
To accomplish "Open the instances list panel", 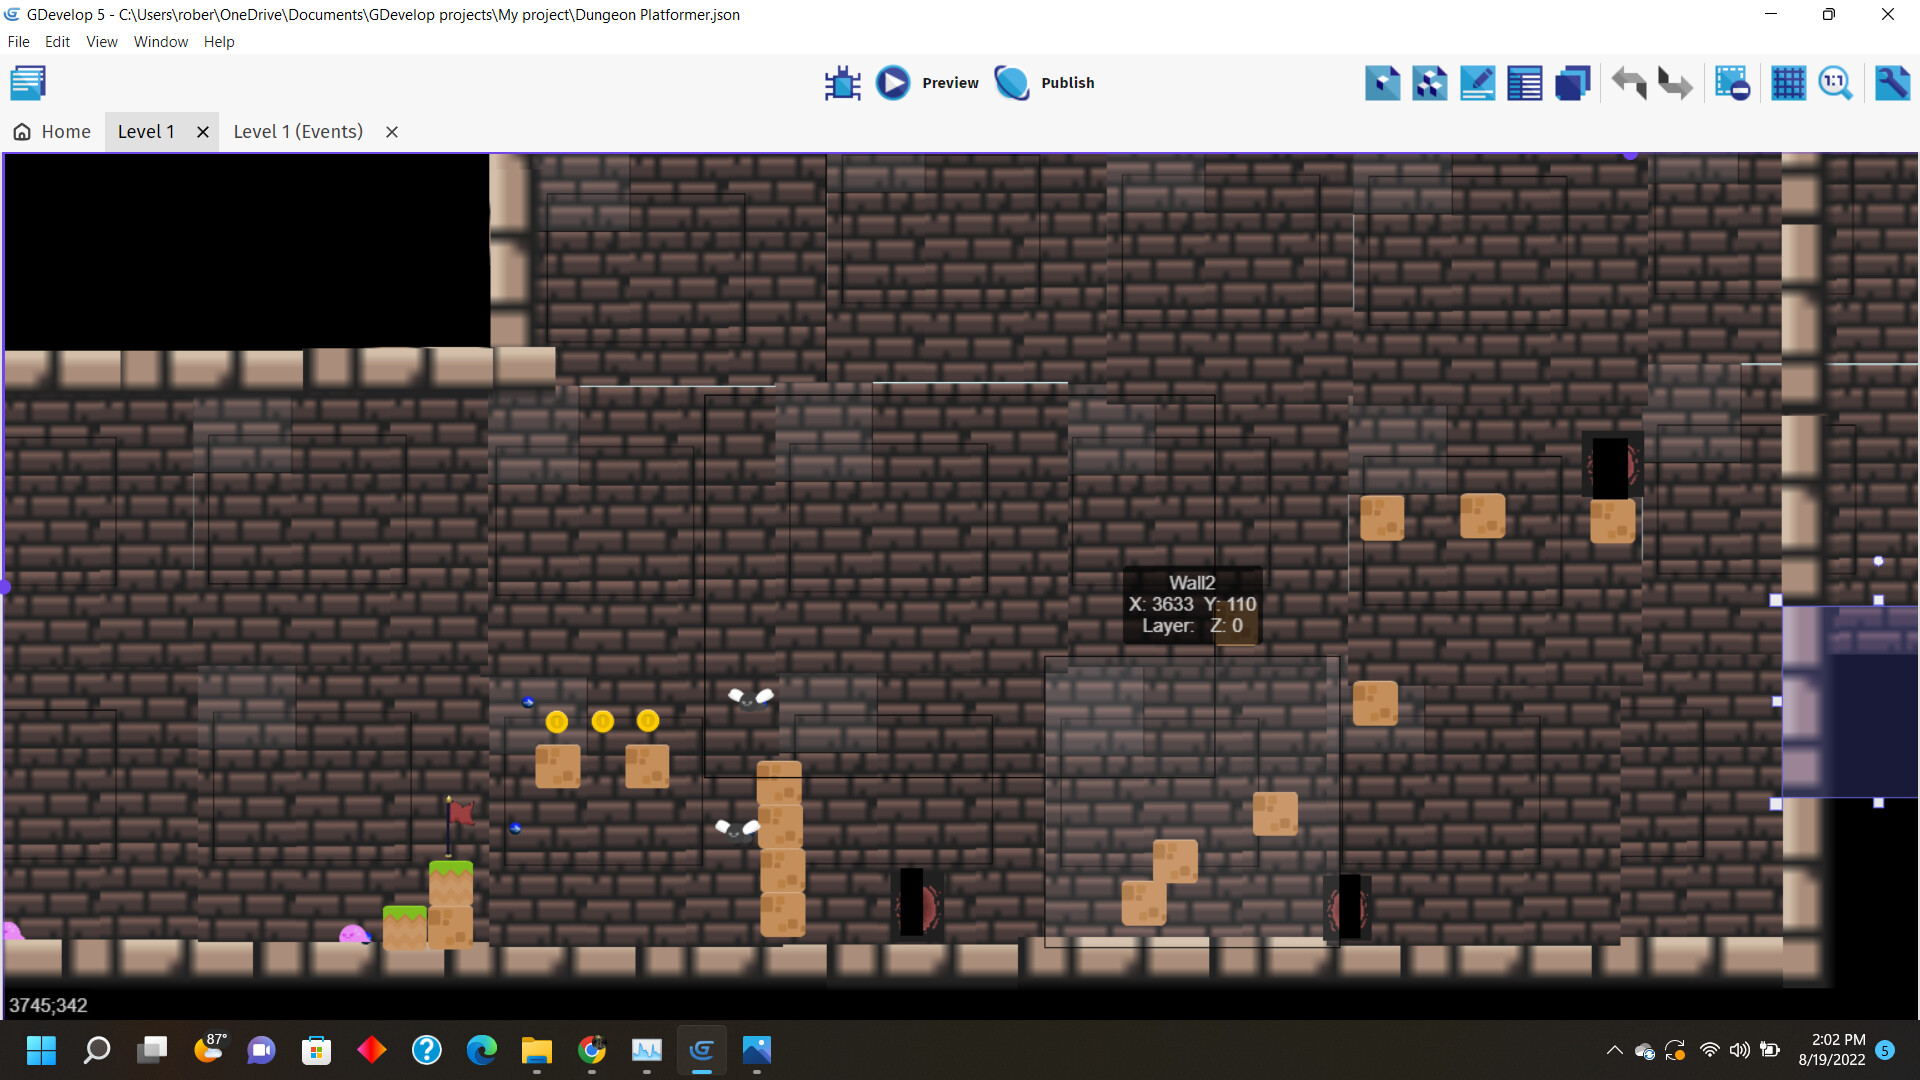I will point(1524,82).
